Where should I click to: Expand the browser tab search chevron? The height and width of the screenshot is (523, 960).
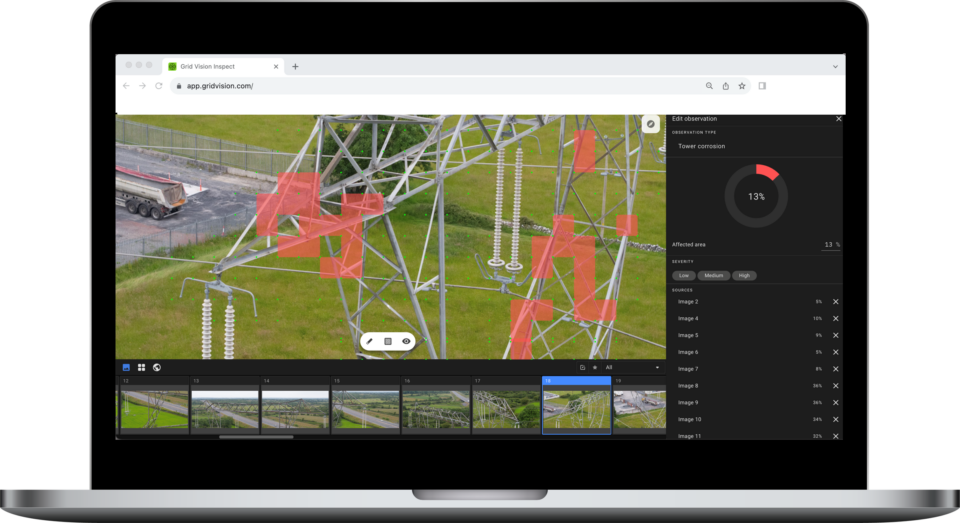pyautogui.click(x=835, y=66)
